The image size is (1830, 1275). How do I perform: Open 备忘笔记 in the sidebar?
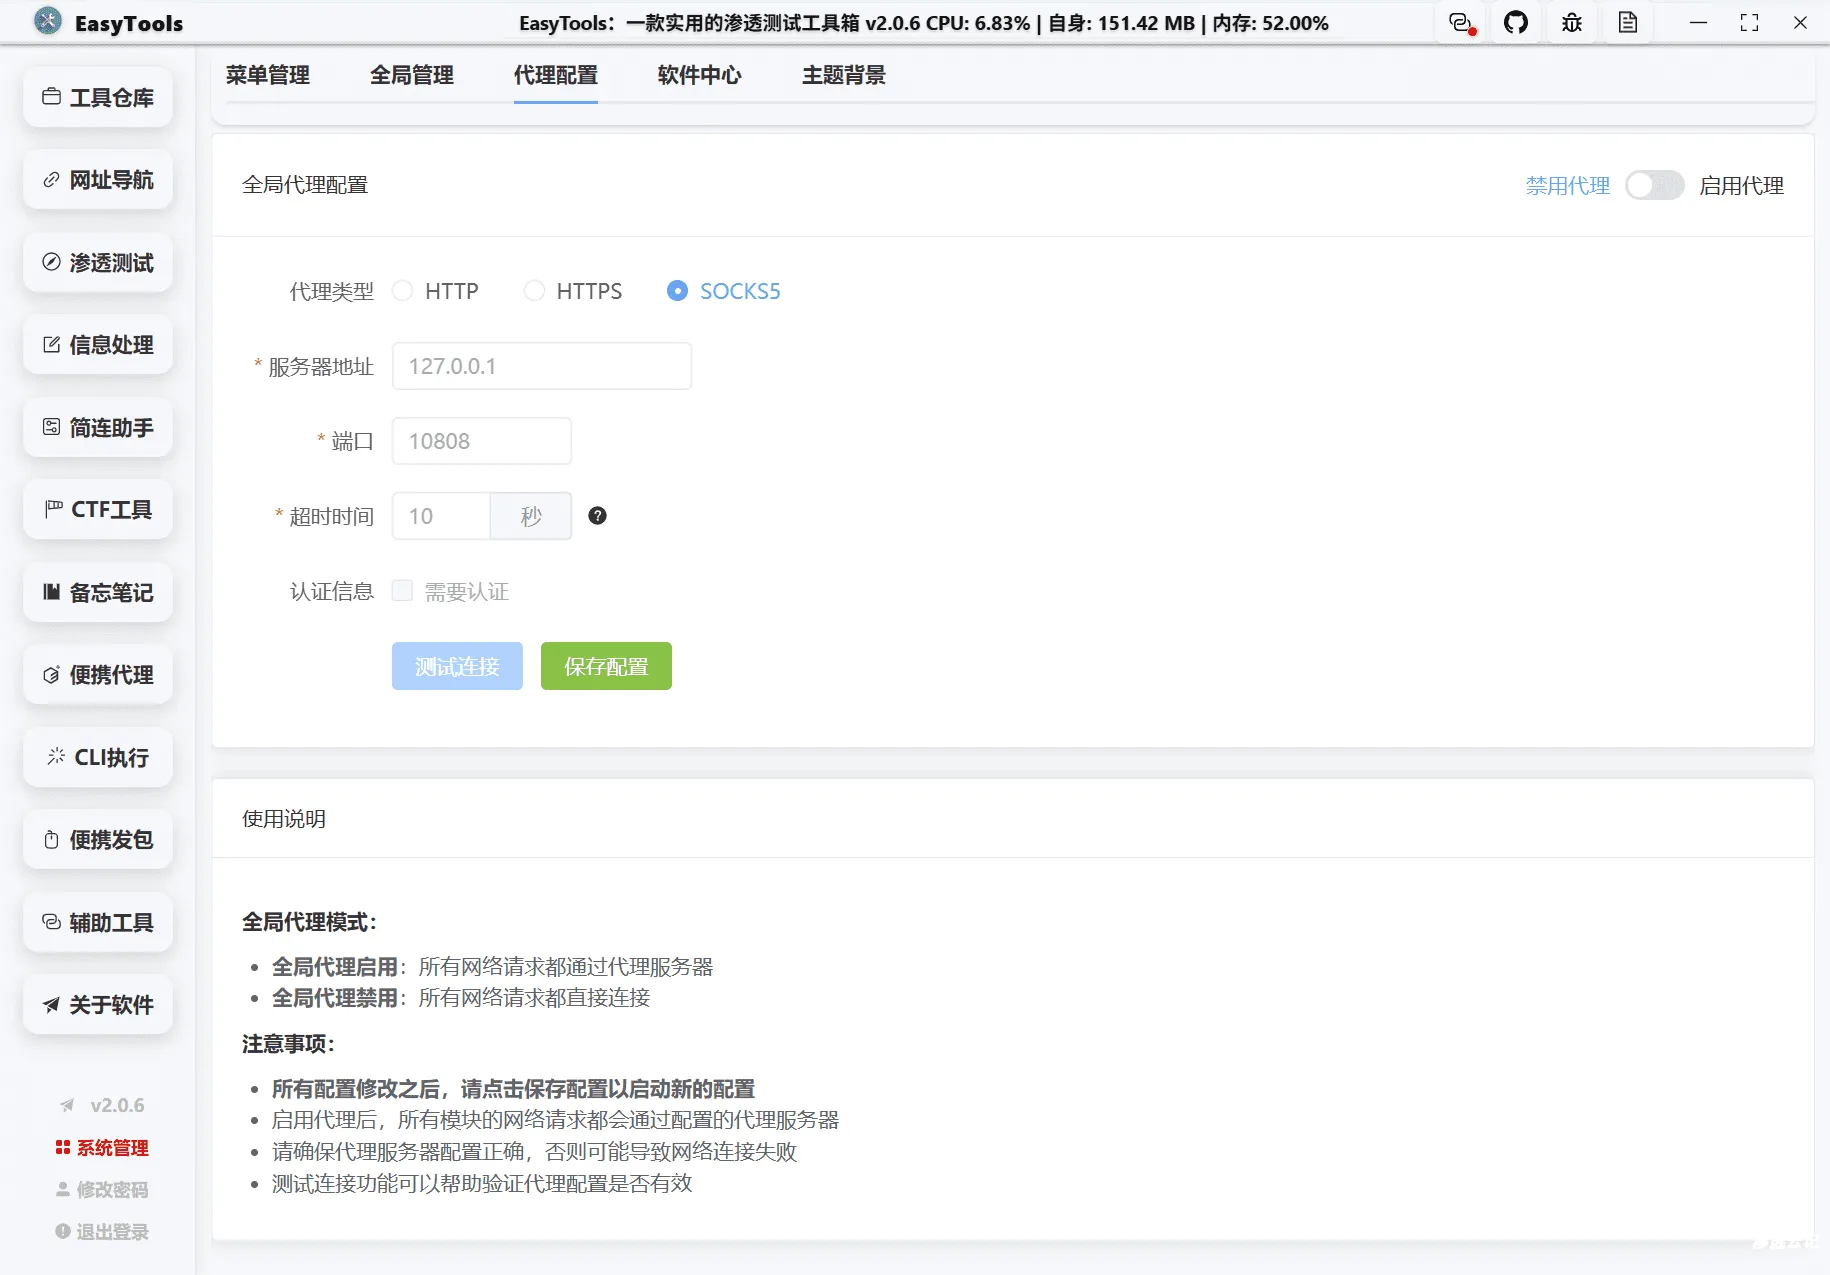click(x=97, y=592)
